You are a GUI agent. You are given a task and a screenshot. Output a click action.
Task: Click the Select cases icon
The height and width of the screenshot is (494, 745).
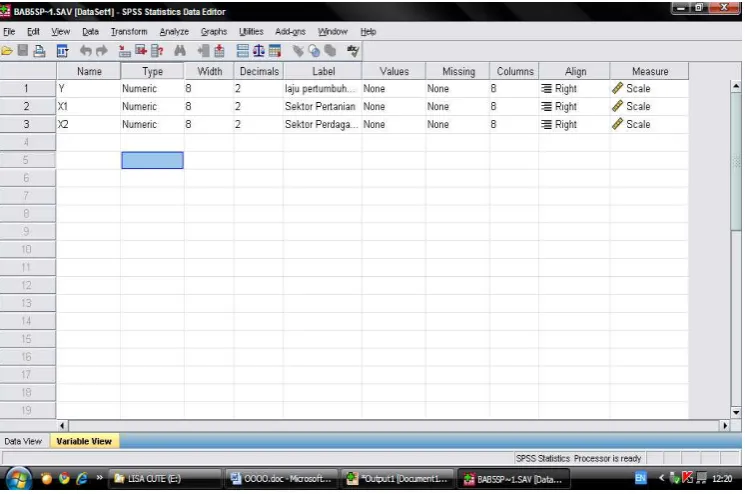click(275, 51)
